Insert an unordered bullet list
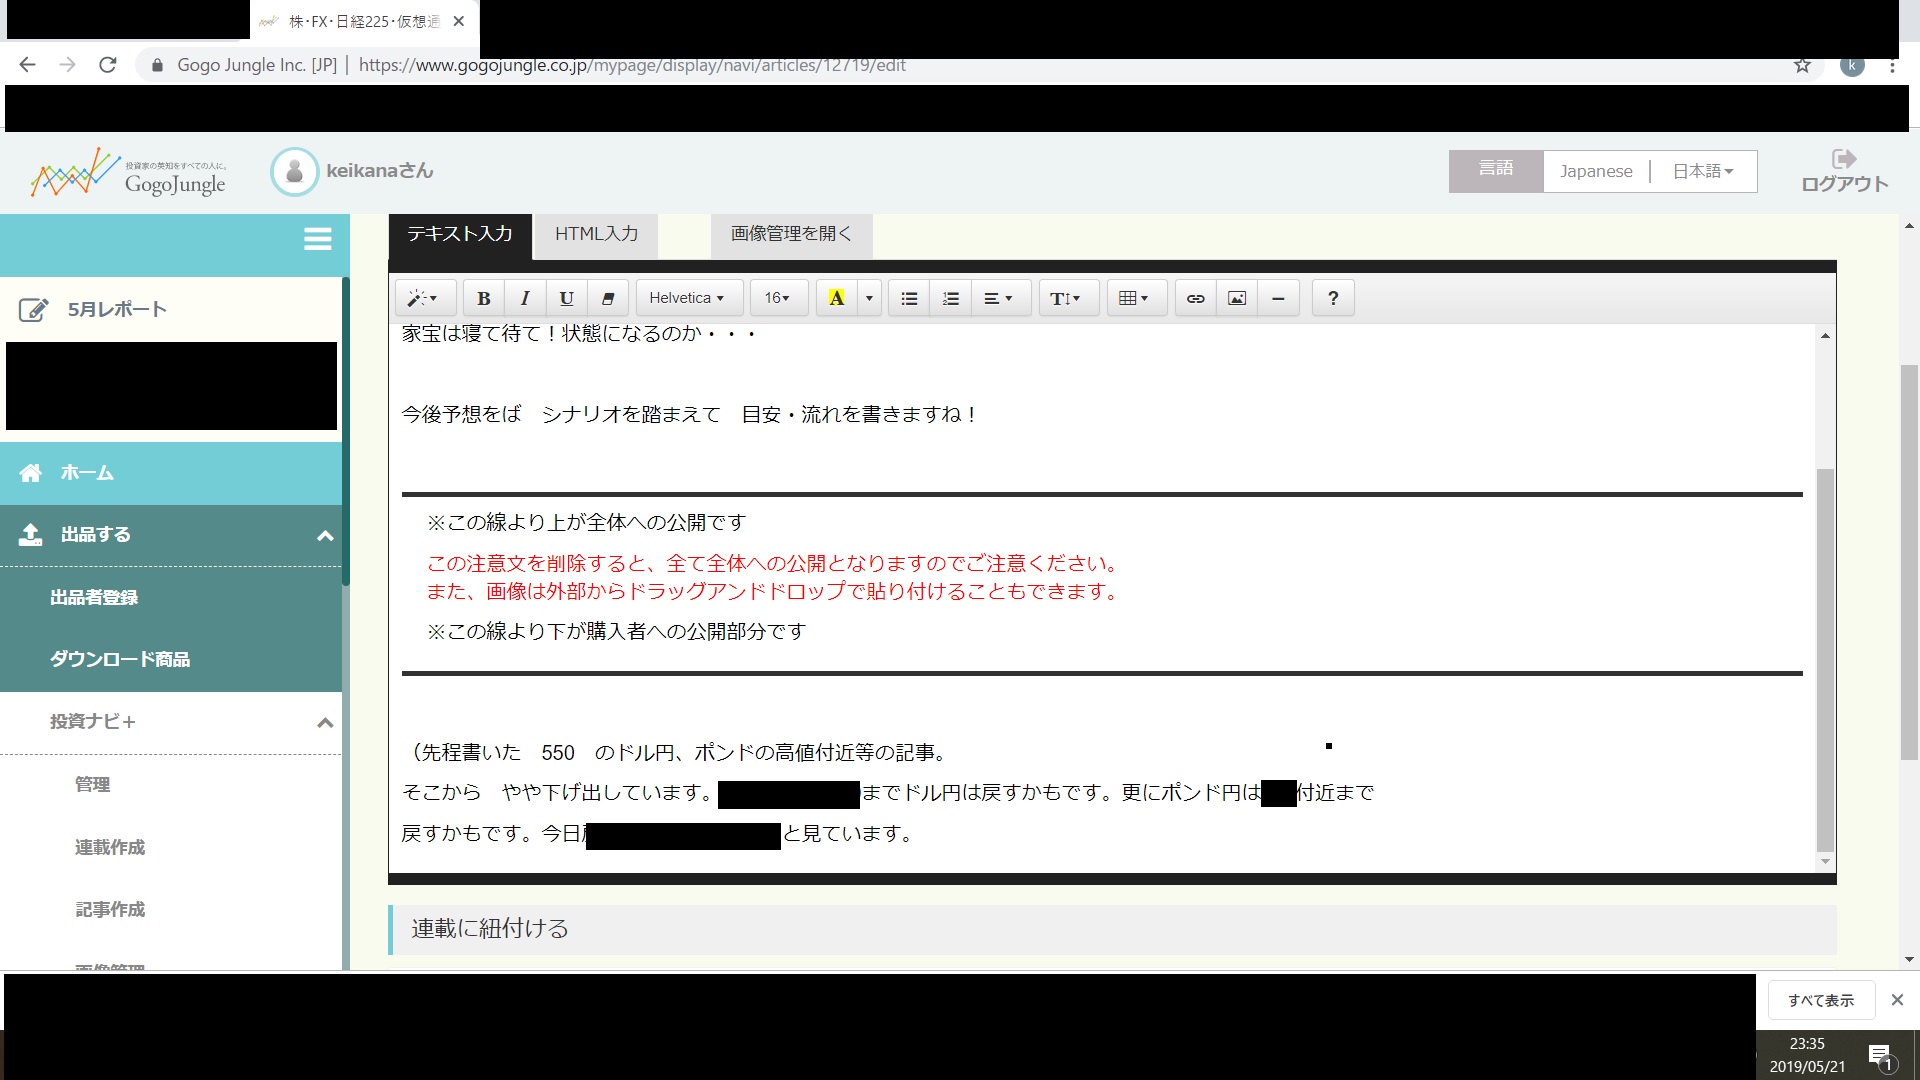This screenshot has height=1080, width=1920. click(x=909, y=298)
